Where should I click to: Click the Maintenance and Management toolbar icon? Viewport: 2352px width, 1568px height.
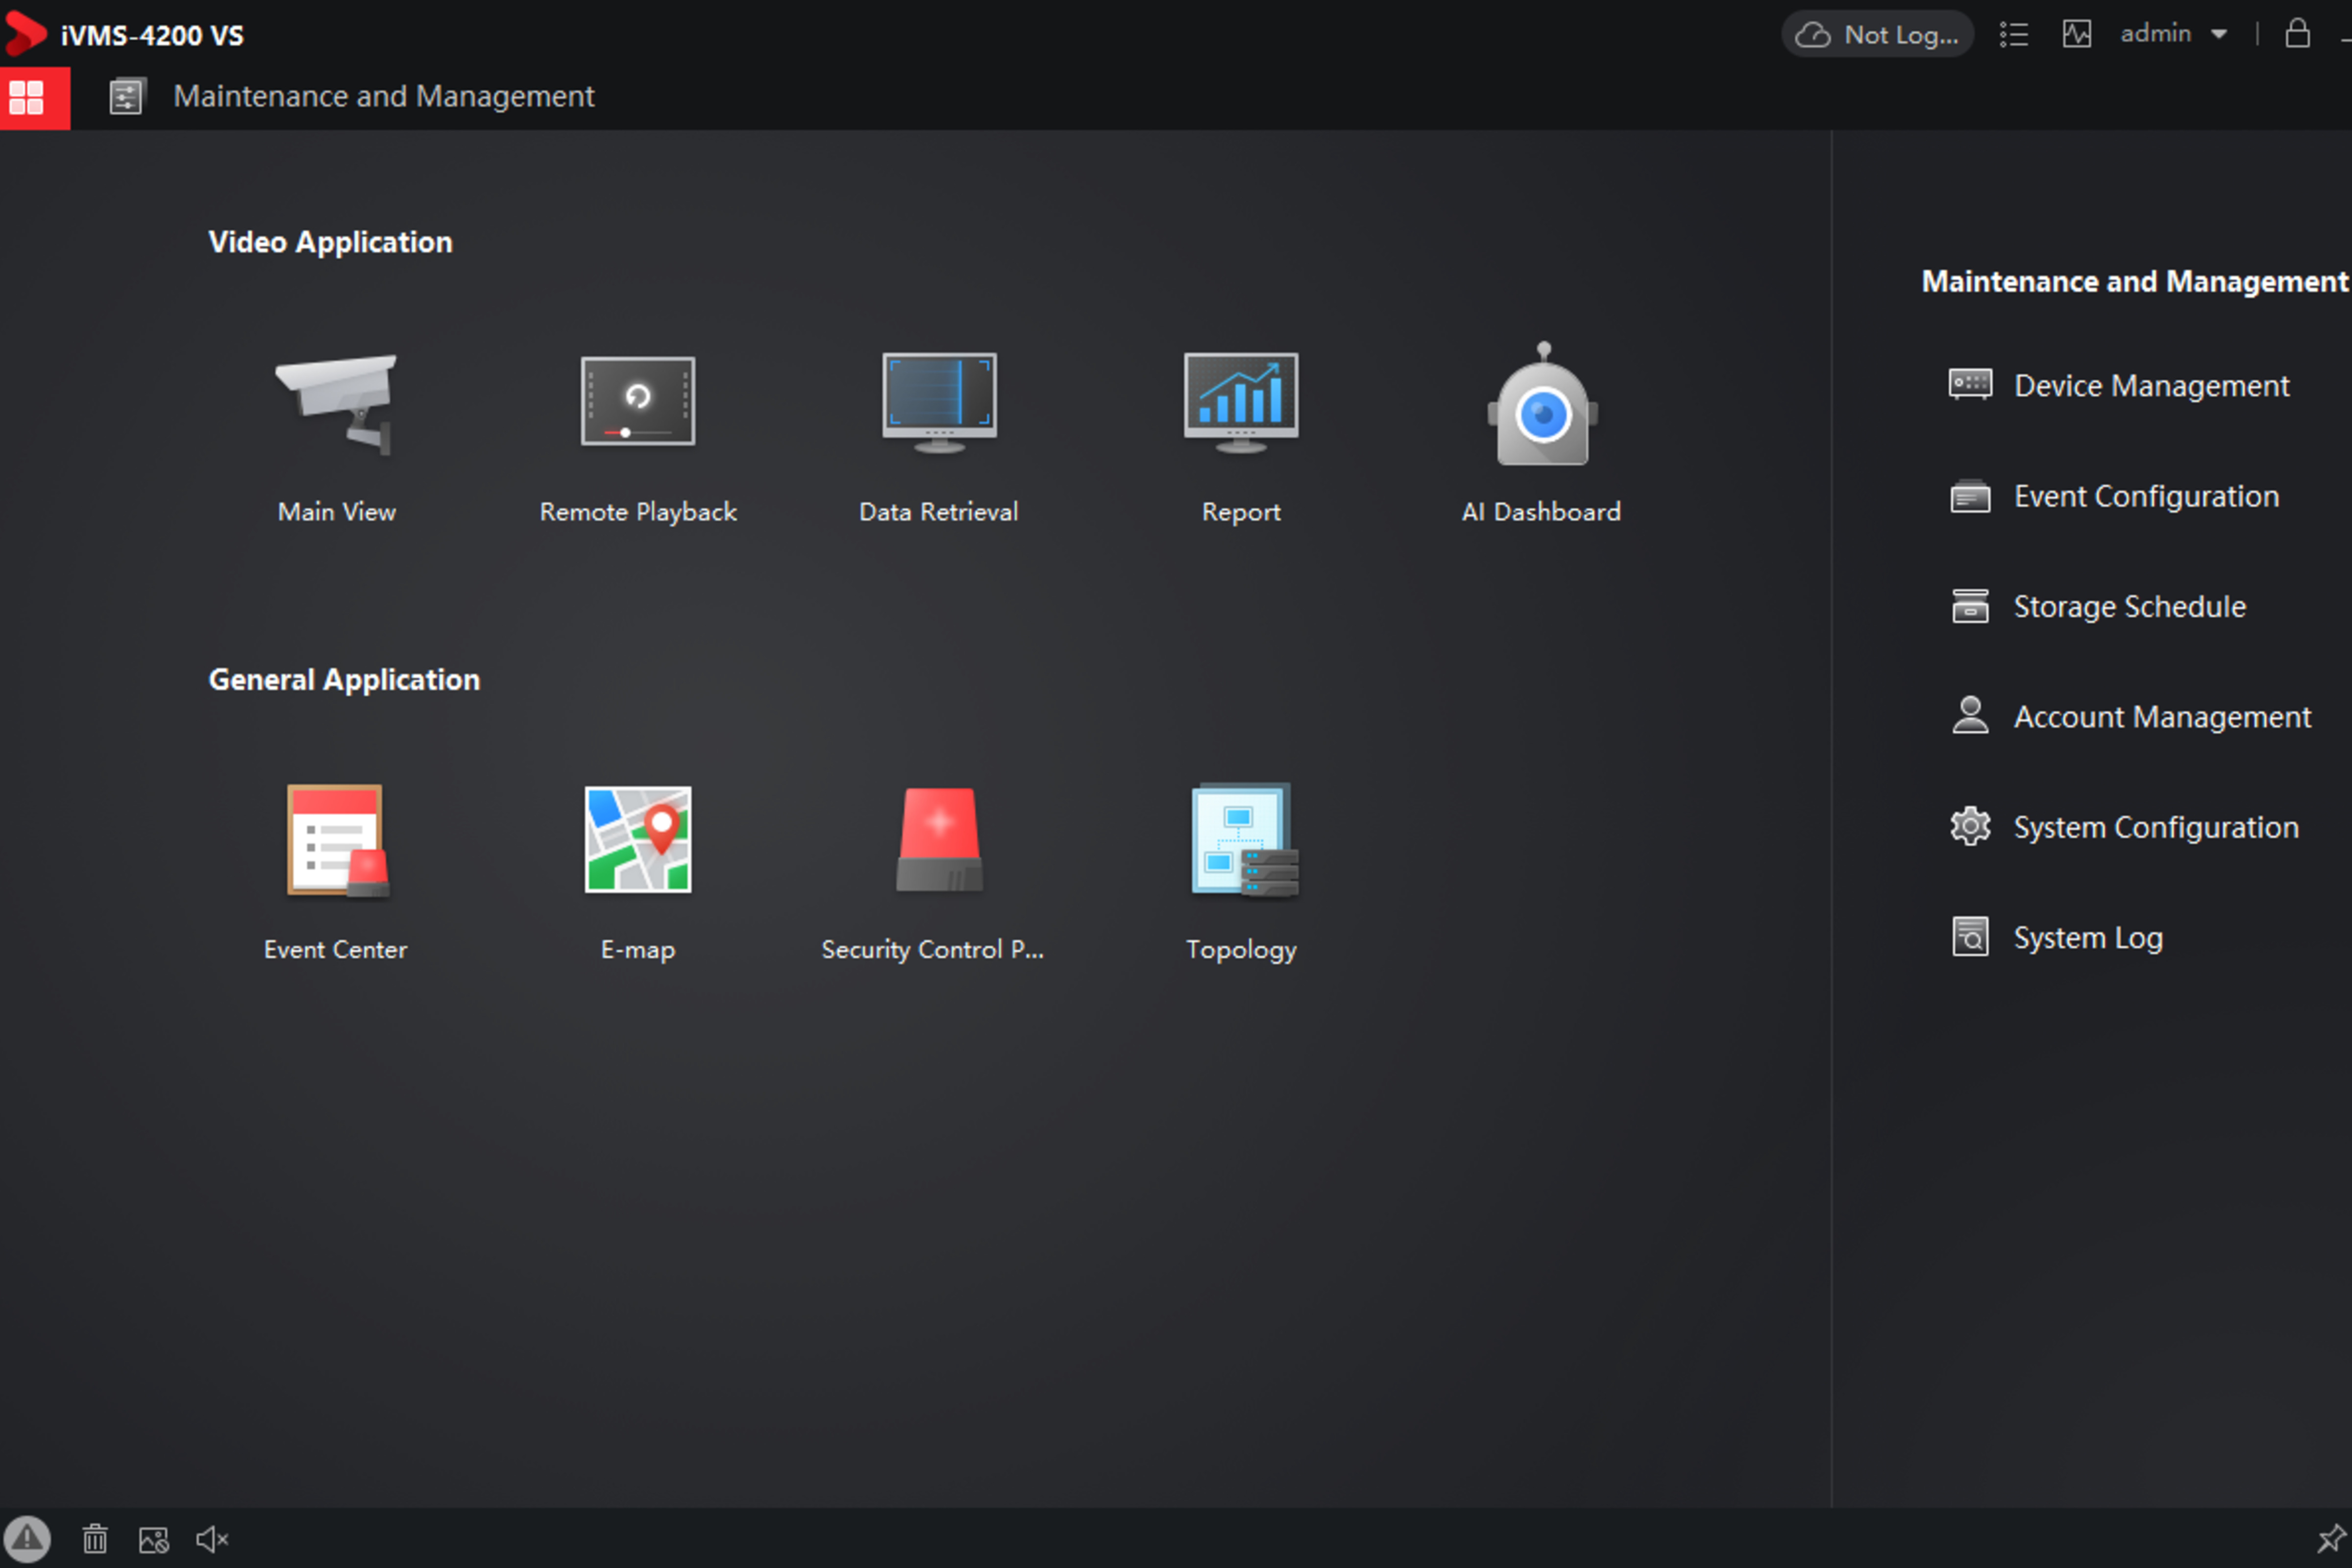126,97
